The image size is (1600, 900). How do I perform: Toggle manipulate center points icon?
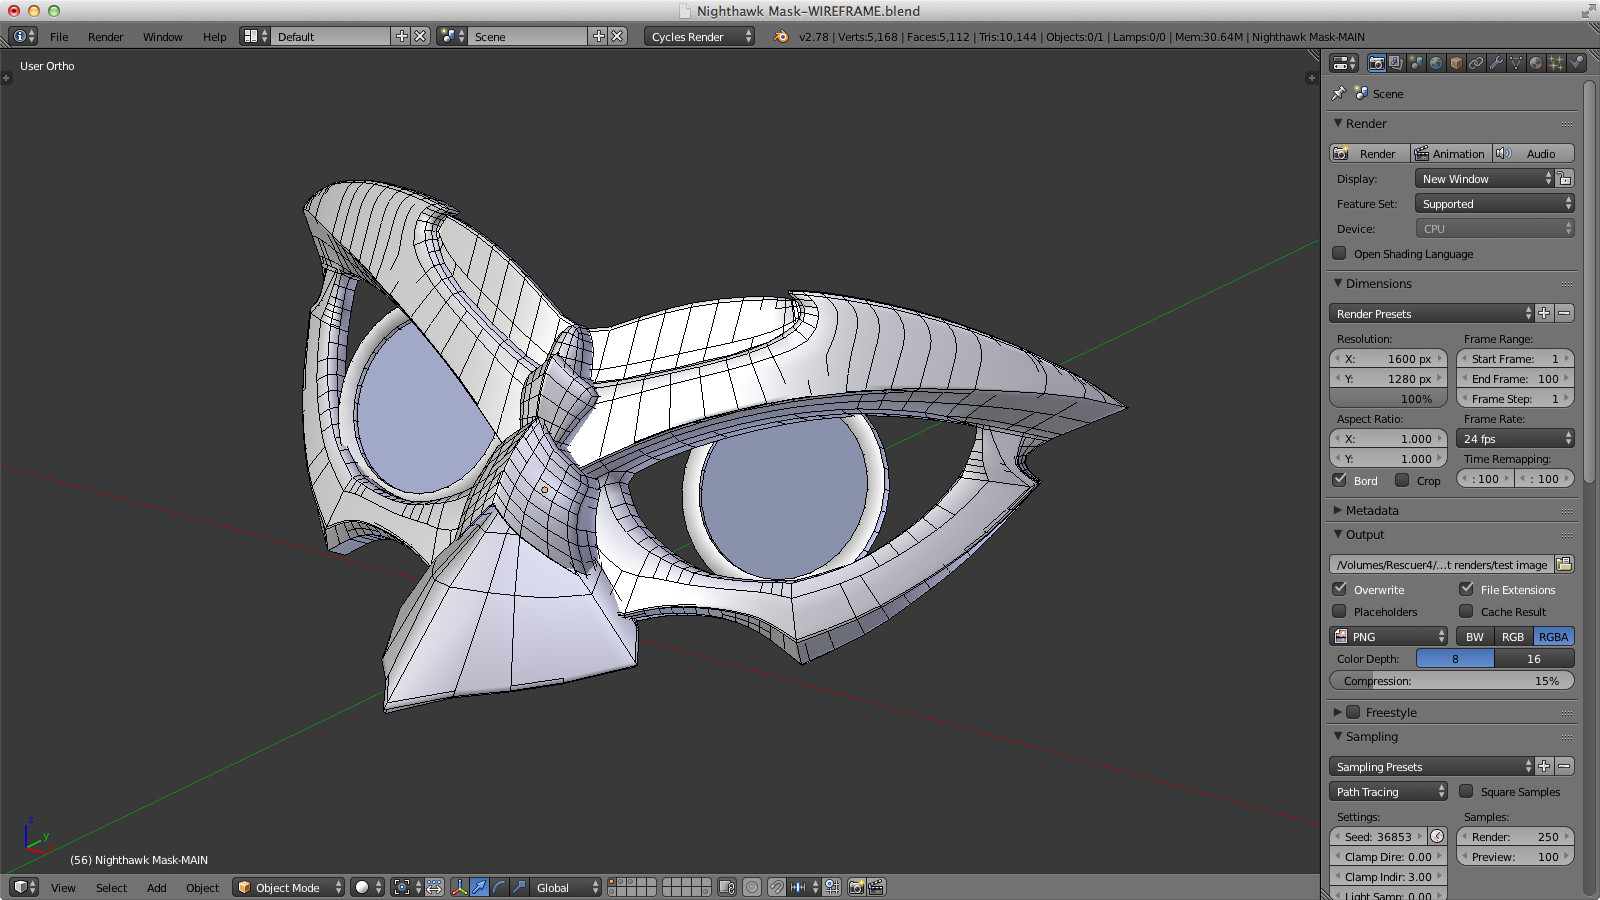coord(435,887)
